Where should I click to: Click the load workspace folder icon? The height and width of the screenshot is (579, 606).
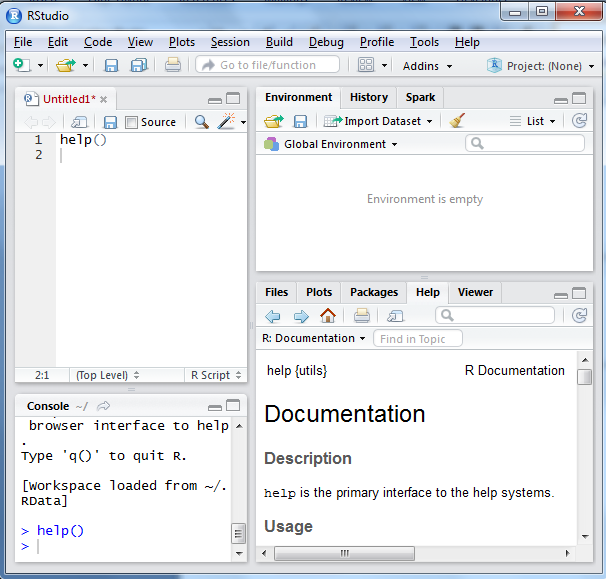click(273, 121)
